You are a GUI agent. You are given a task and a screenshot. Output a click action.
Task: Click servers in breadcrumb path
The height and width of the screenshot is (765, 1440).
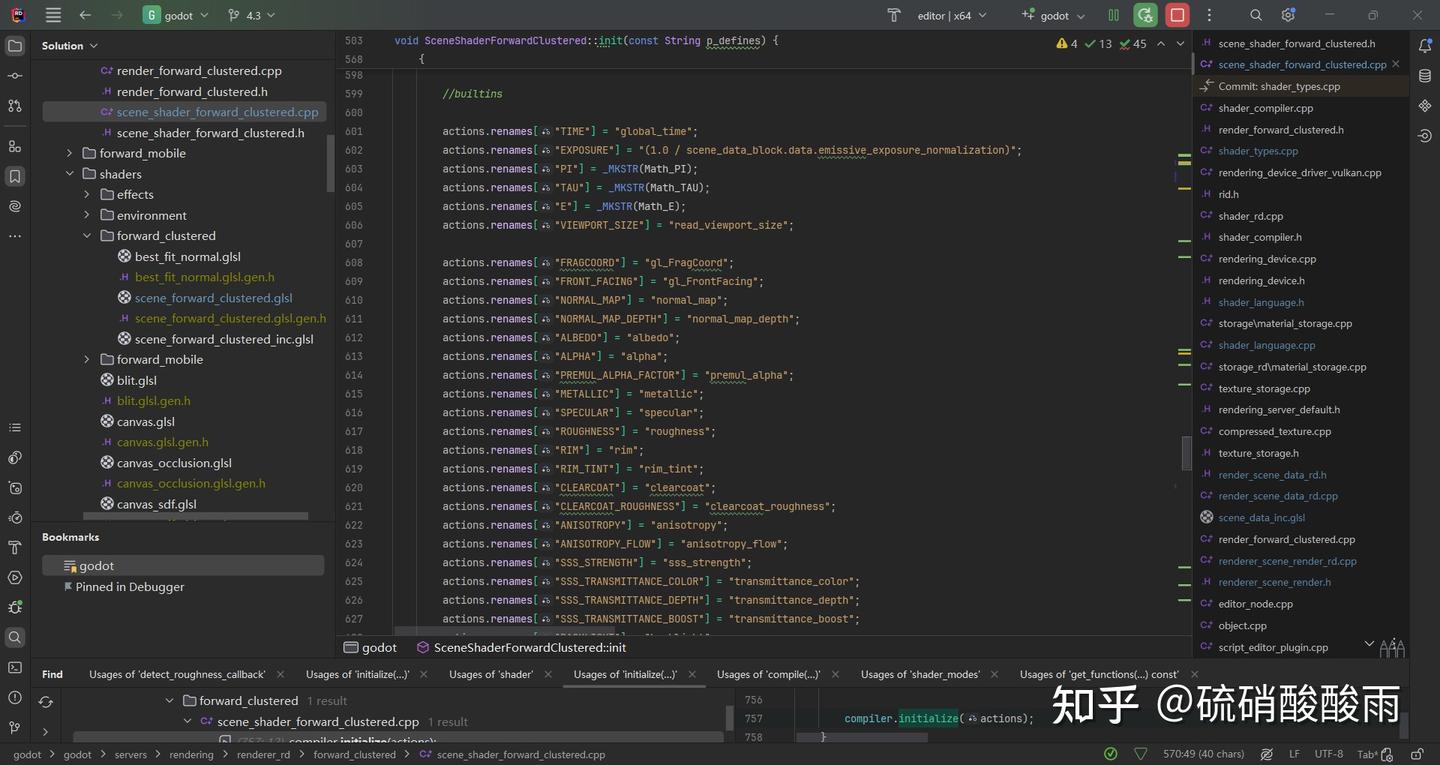click(x=130, y=755)
